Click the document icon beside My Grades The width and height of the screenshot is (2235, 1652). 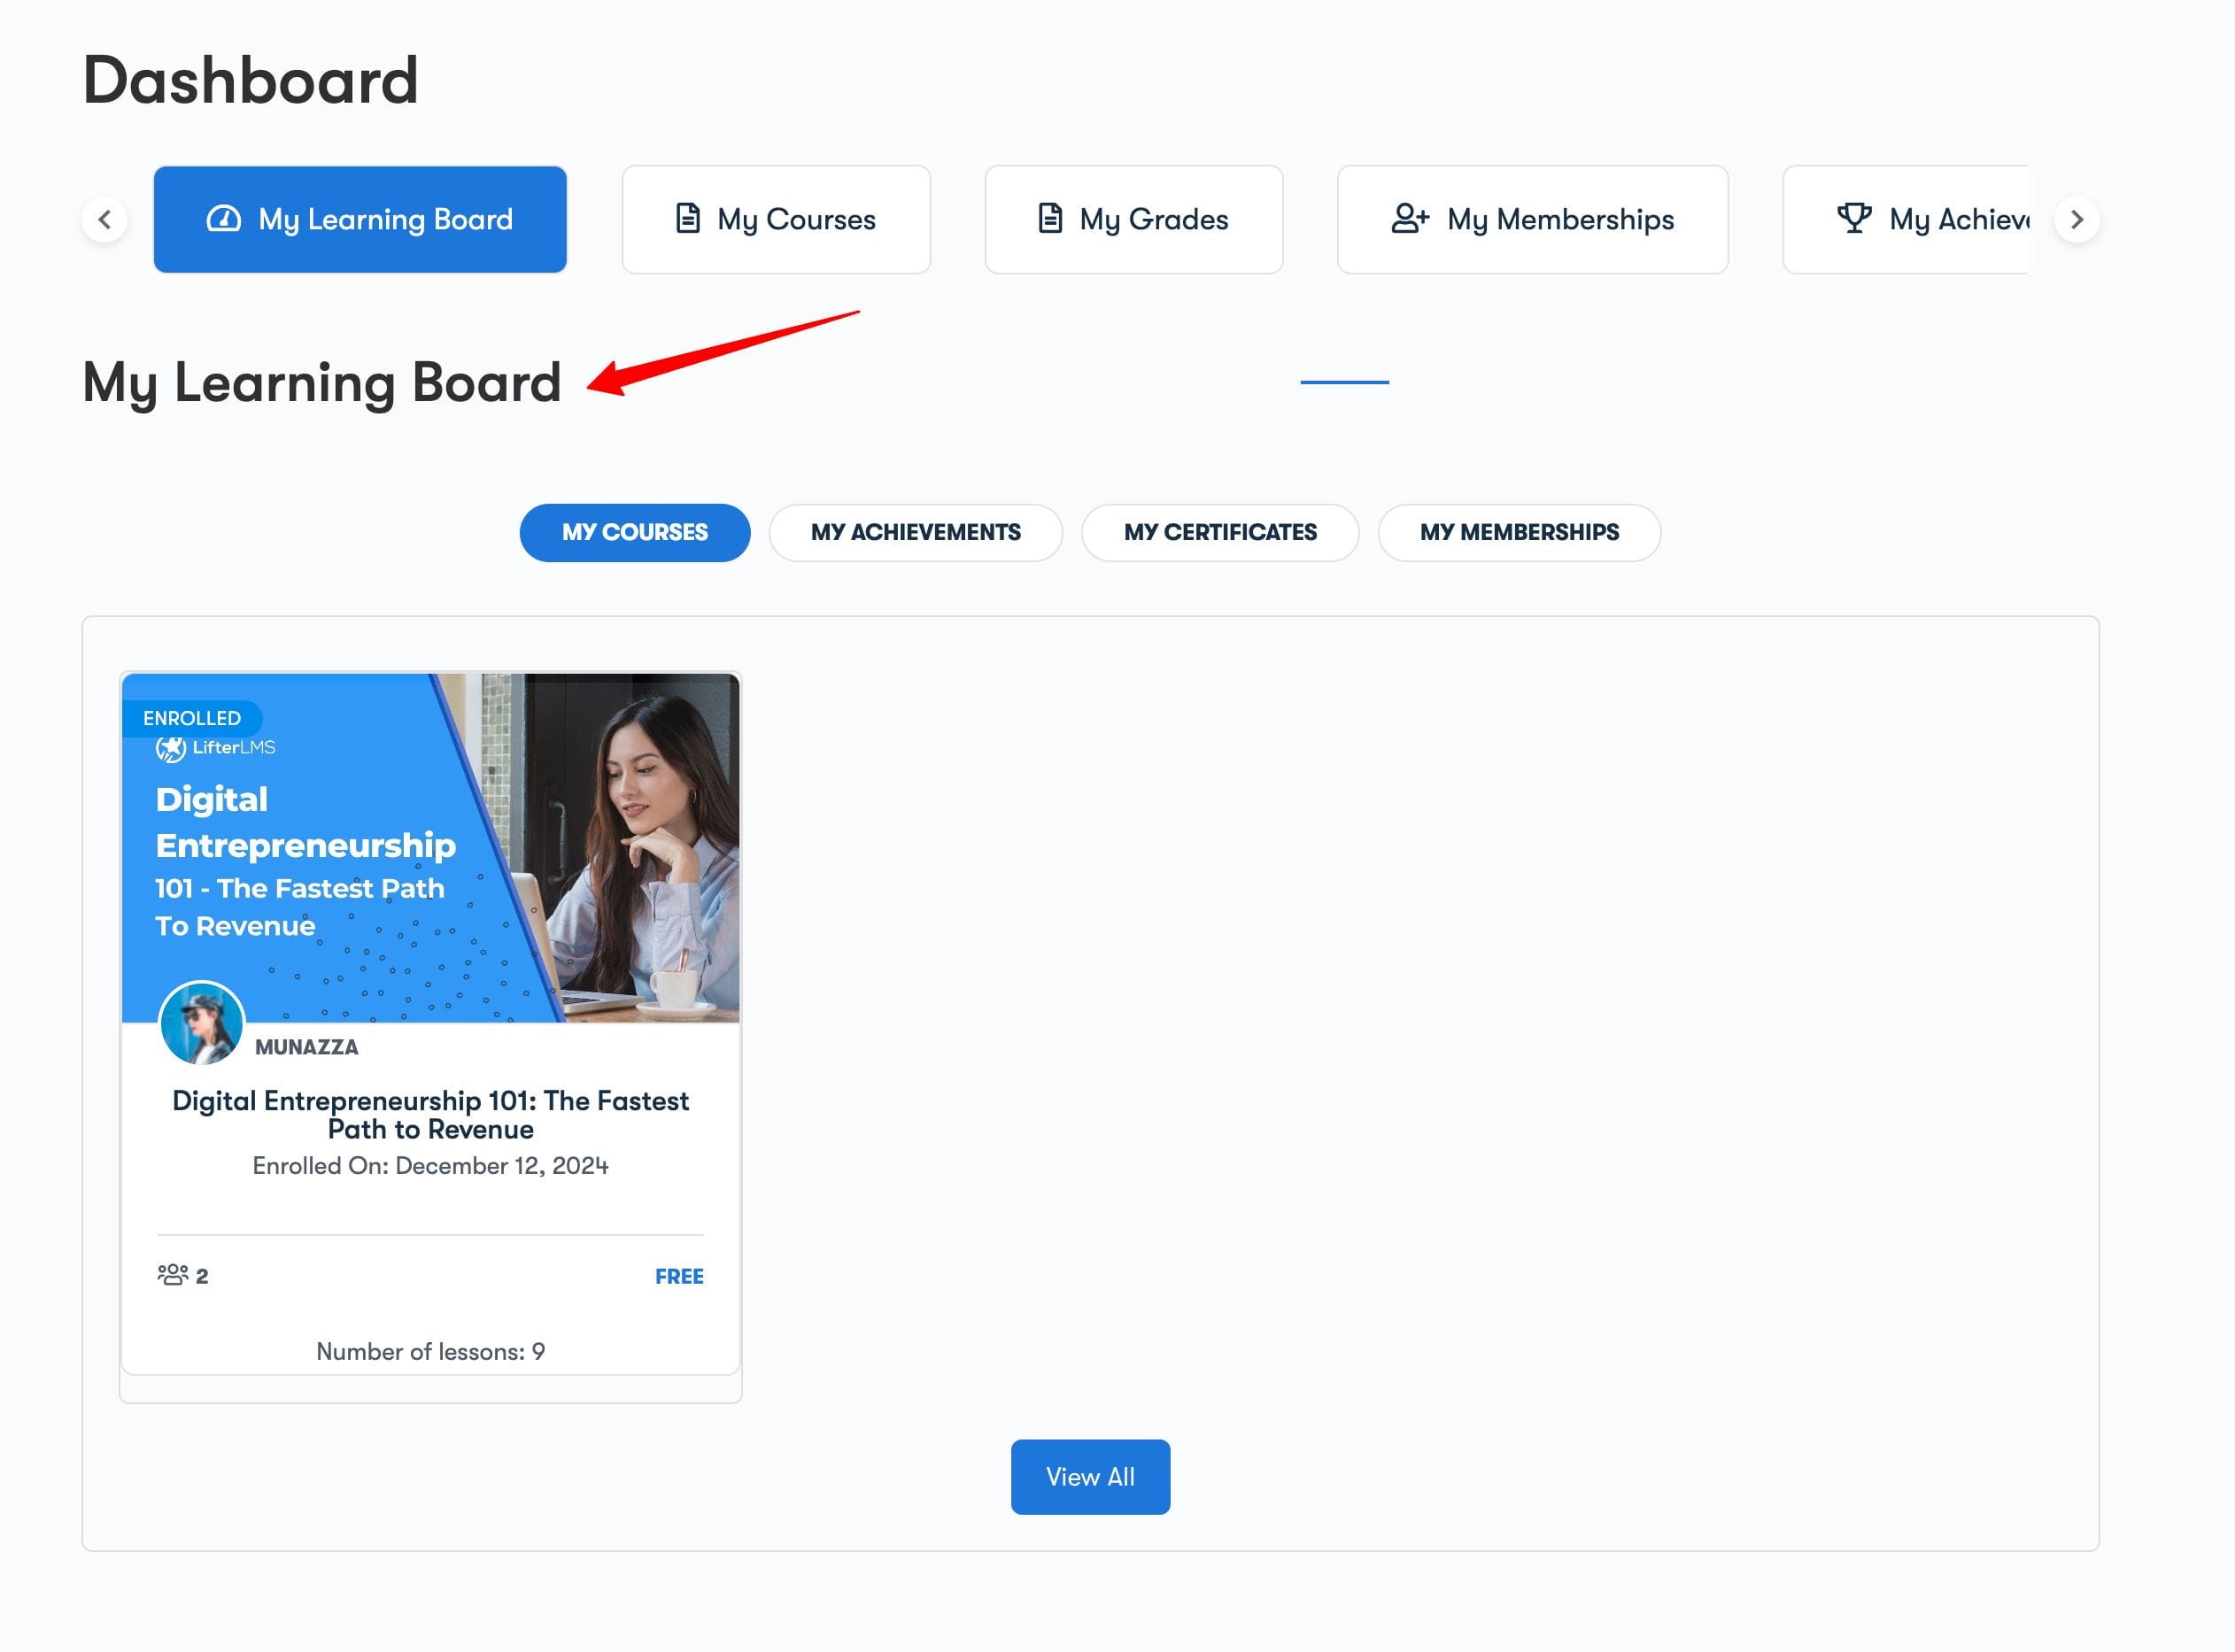1050,218
